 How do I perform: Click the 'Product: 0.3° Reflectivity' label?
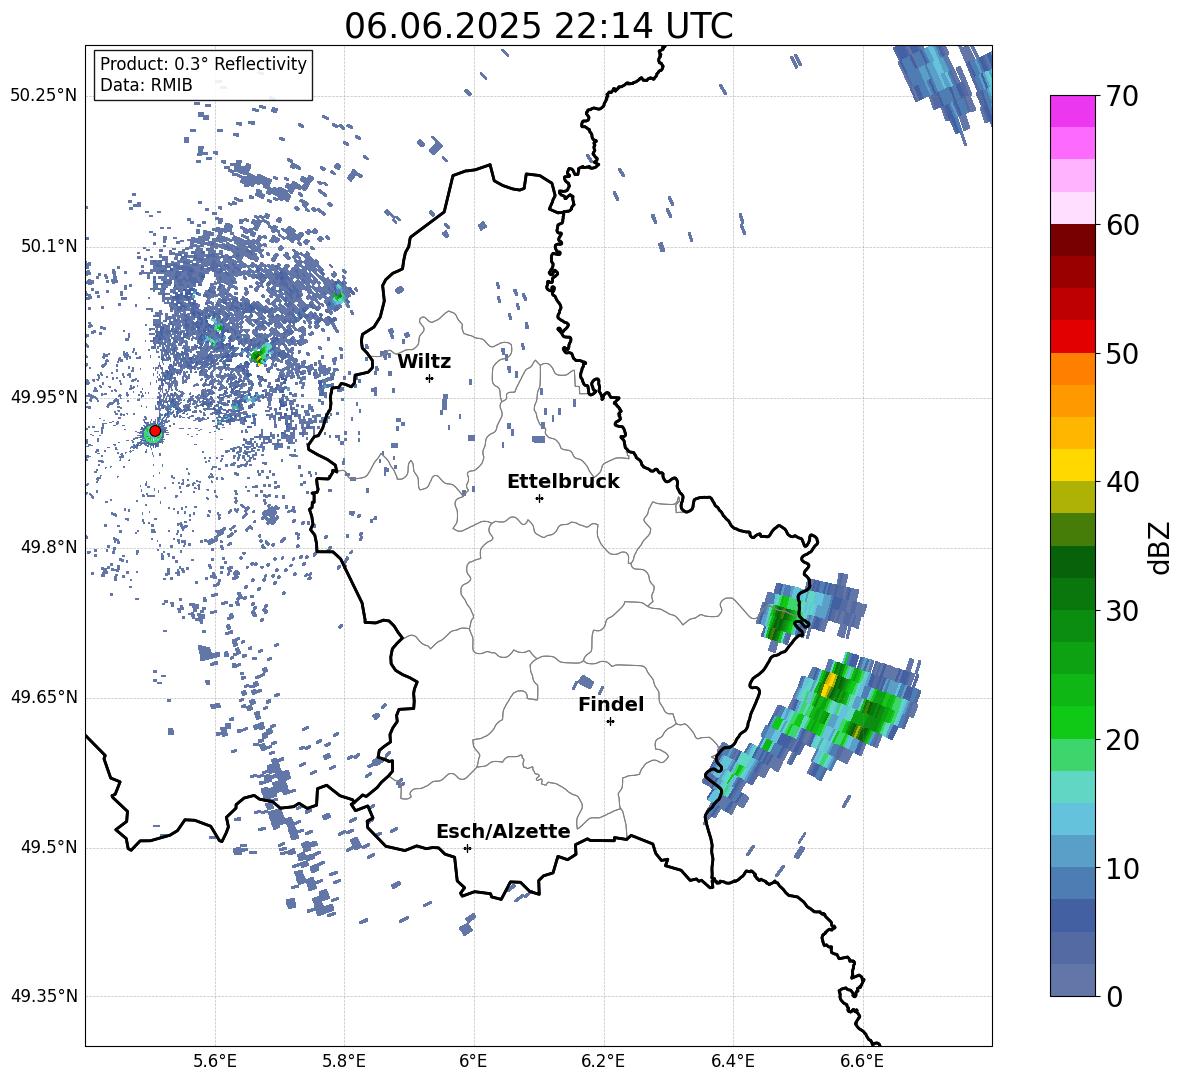(203, 63)
